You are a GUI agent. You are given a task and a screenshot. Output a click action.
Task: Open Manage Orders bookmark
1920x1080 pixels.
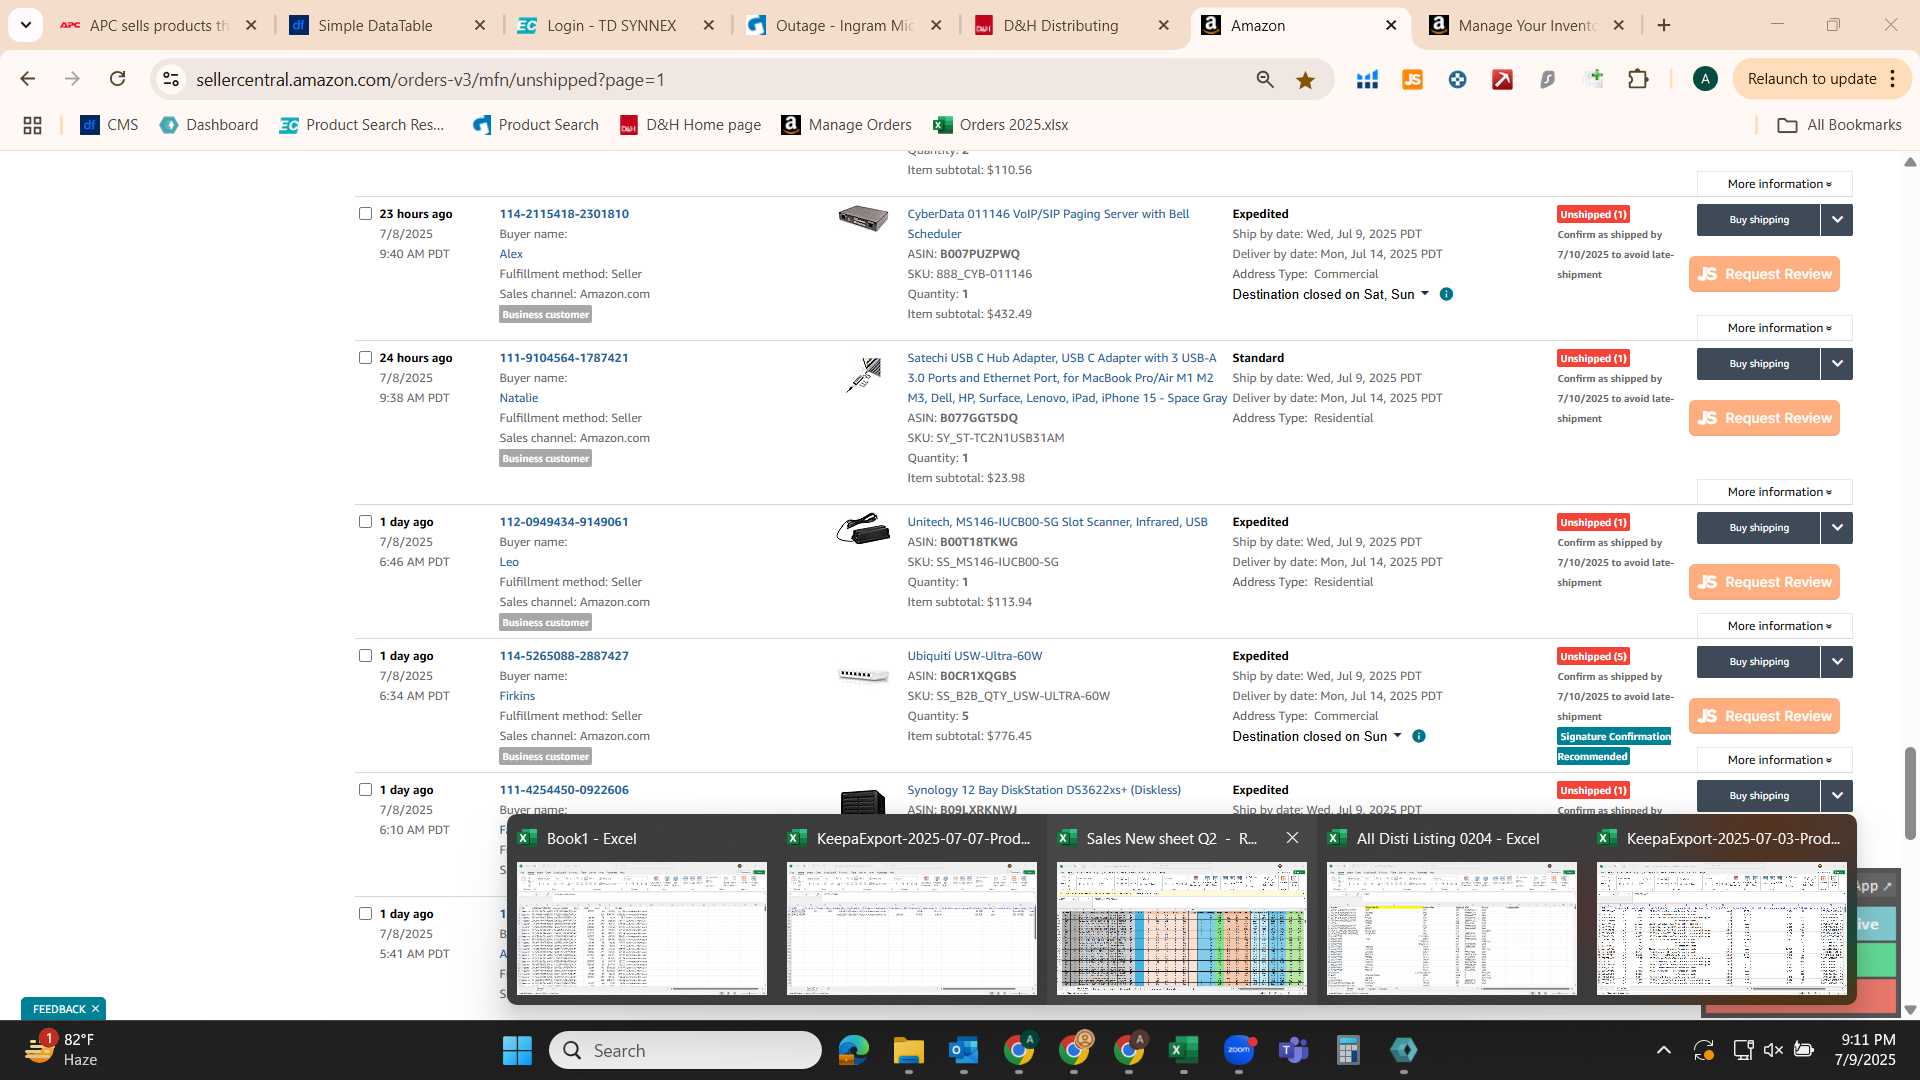(x=847, y=125)
